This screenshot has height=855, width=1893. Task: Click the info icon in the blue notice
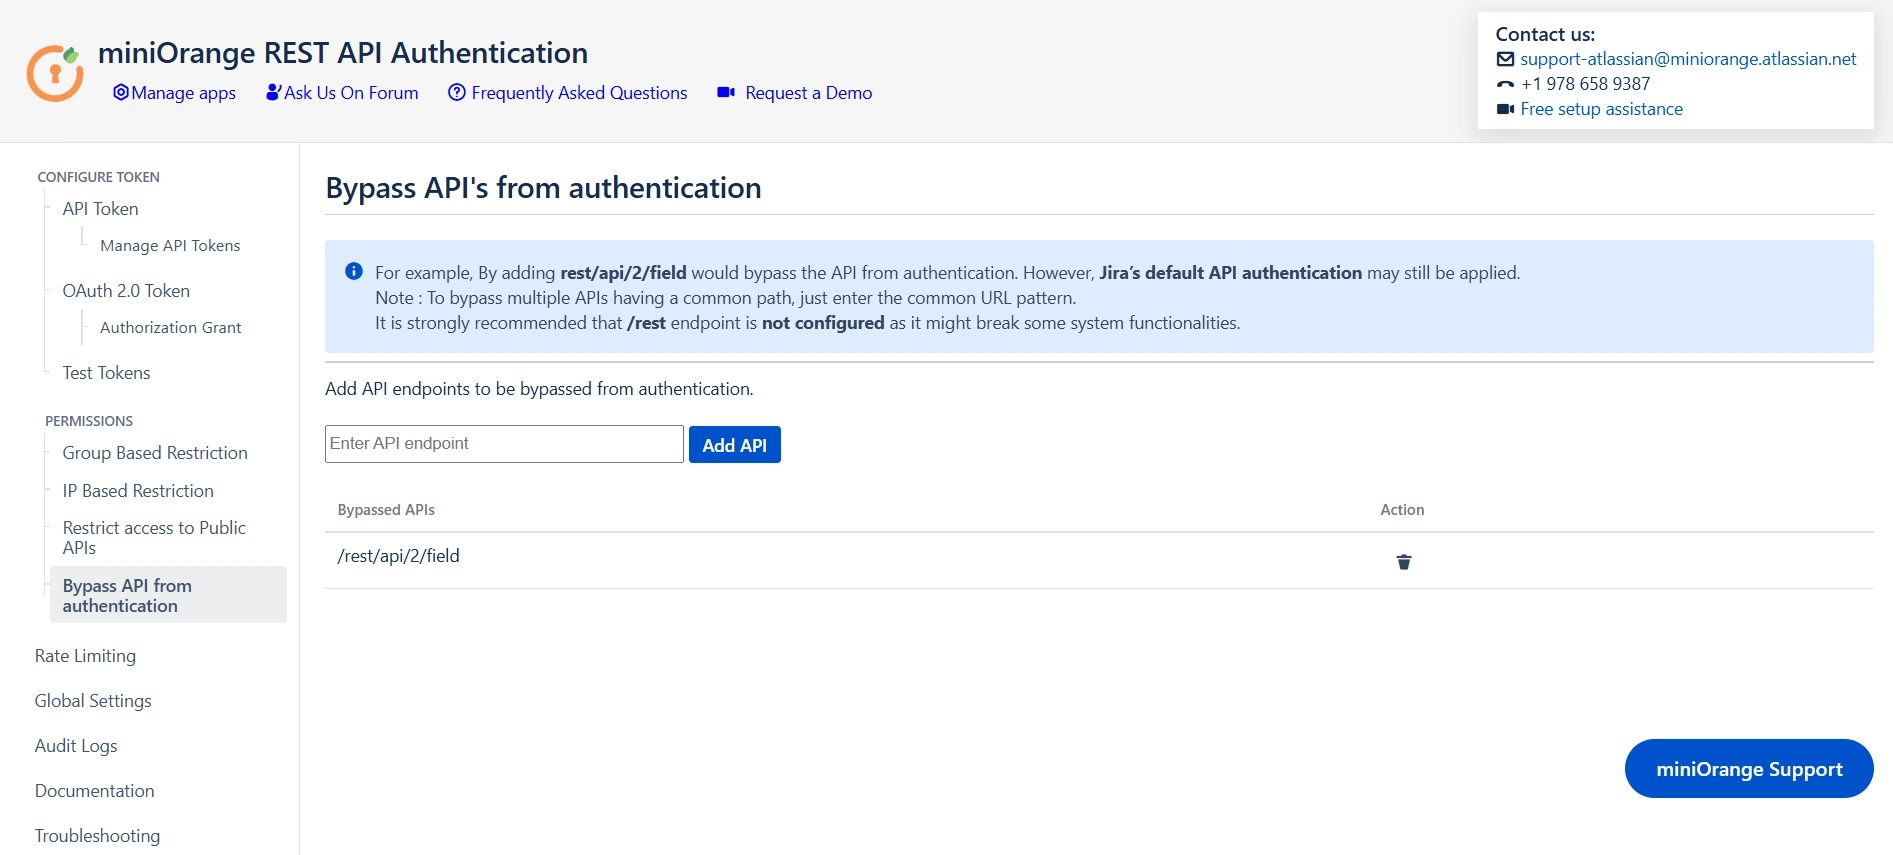click(x=354, y=271)
